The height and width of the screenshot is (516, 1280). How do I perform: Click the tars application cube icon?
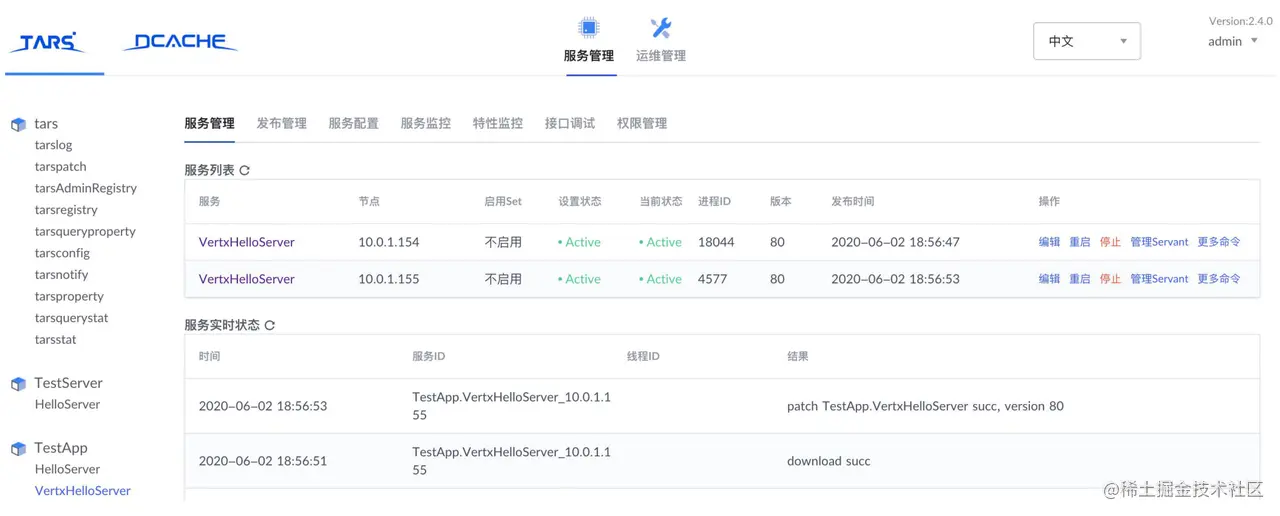[18, 125]
